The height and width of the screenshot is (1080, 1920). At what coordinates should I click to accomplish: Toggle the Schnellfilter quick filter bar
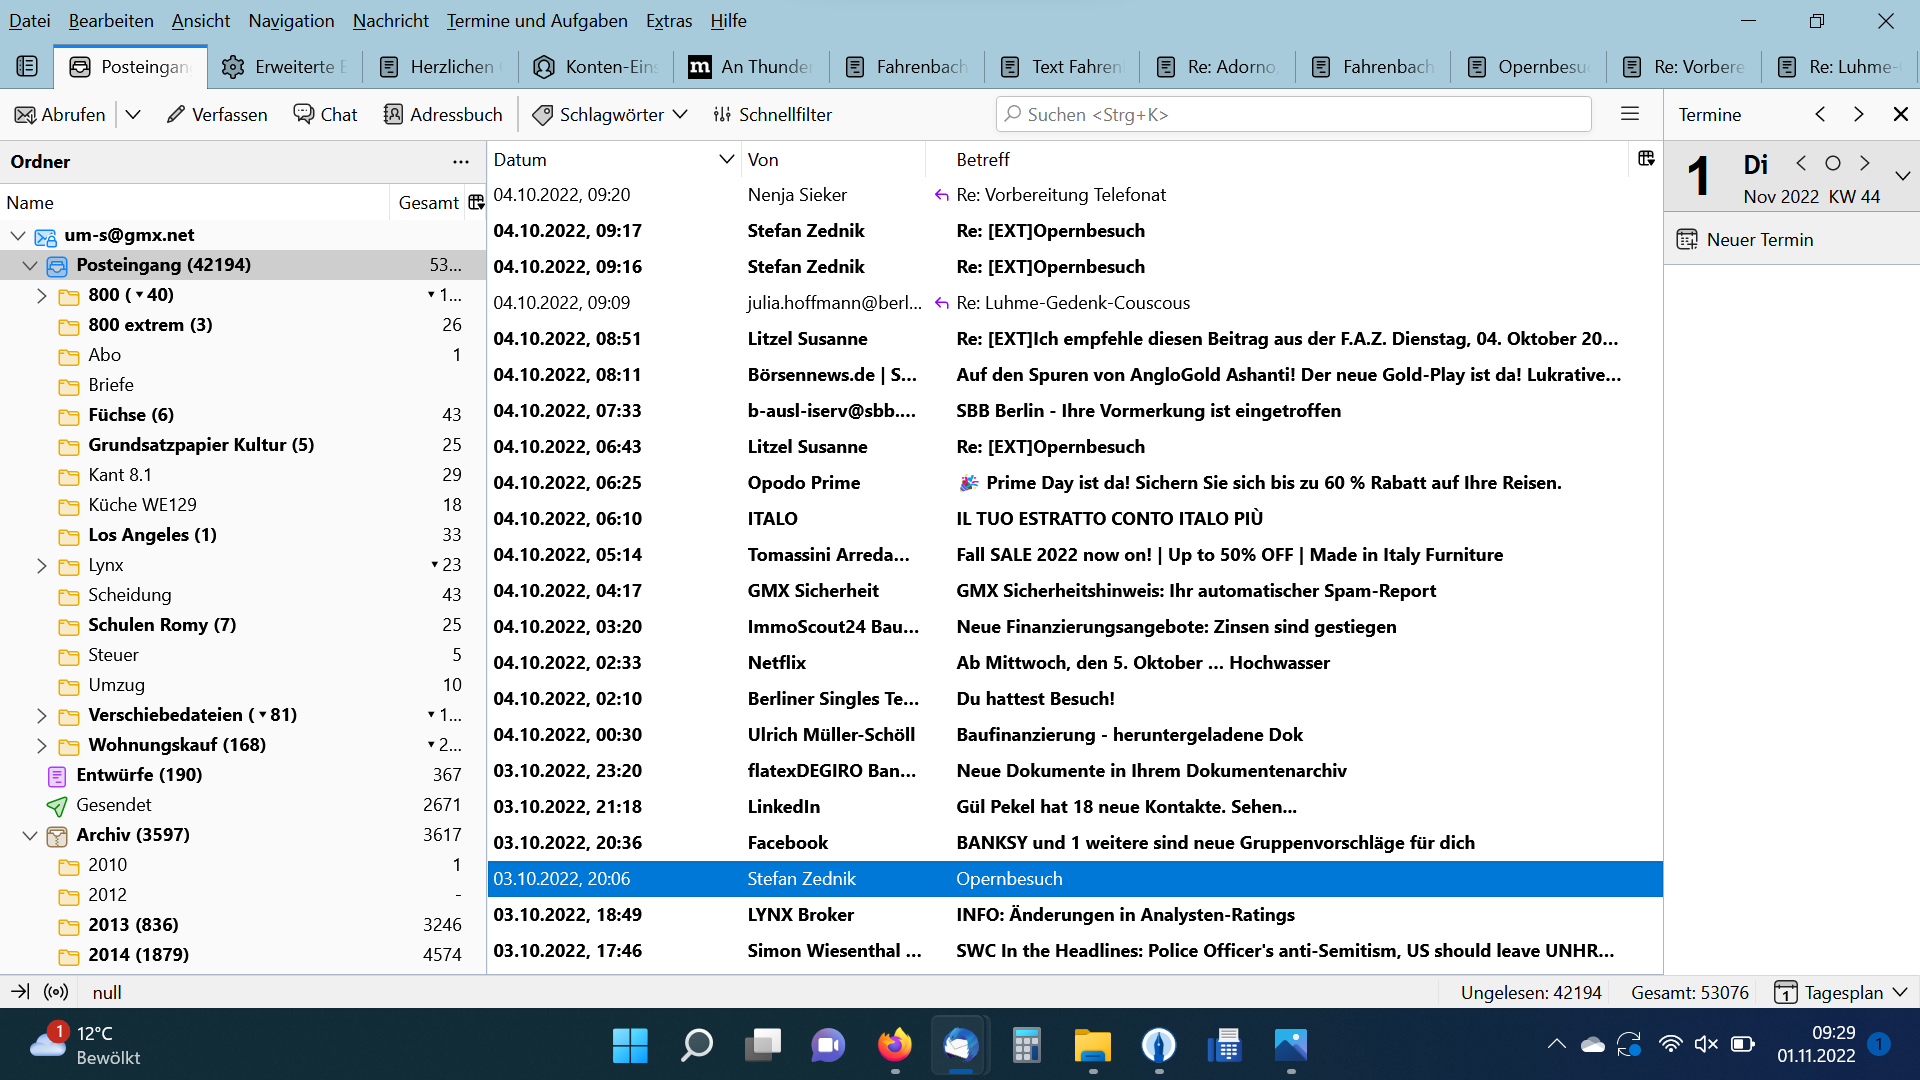pos(772,114)
